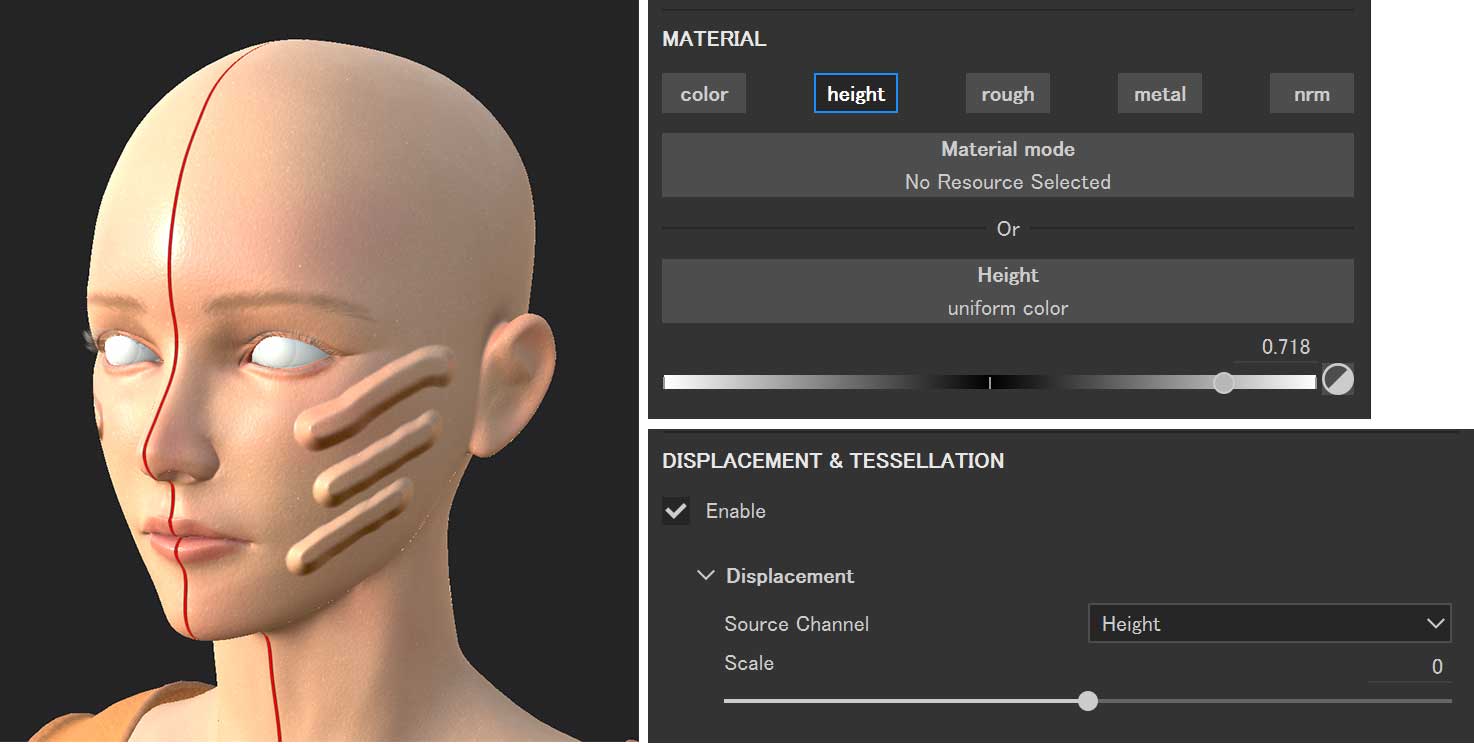Click the height value field showing 0.718
Image resolution: width=1474 pixels, height=744 pixels.
coord(1283,346)
